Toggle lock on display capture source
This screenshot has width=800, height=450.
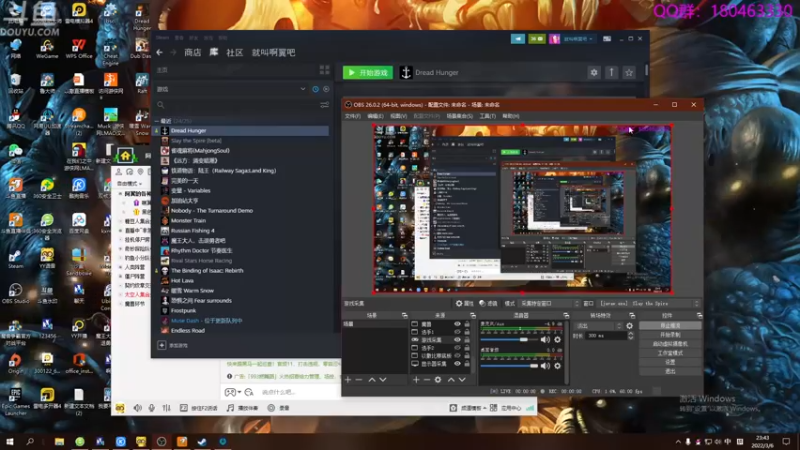click(x=467, y=364)
